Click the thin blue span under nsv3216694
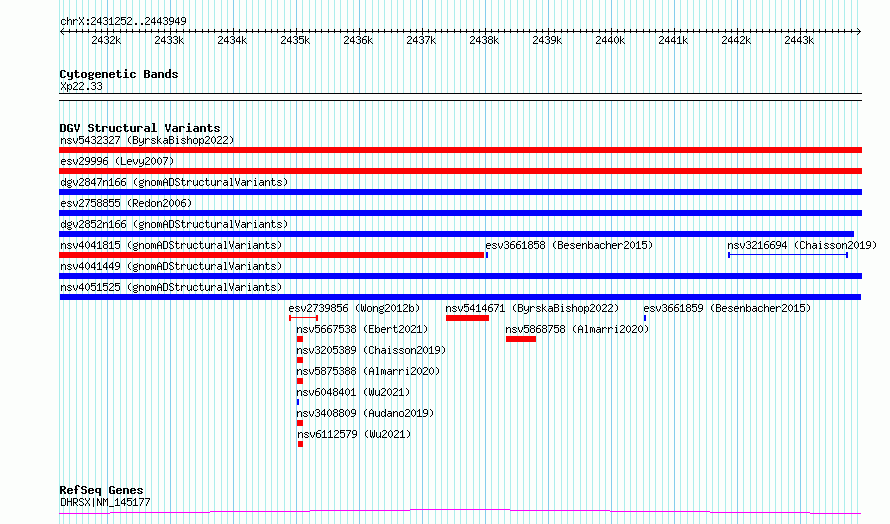The height and width of the screenshot is (524, 890). coord(788,255)
